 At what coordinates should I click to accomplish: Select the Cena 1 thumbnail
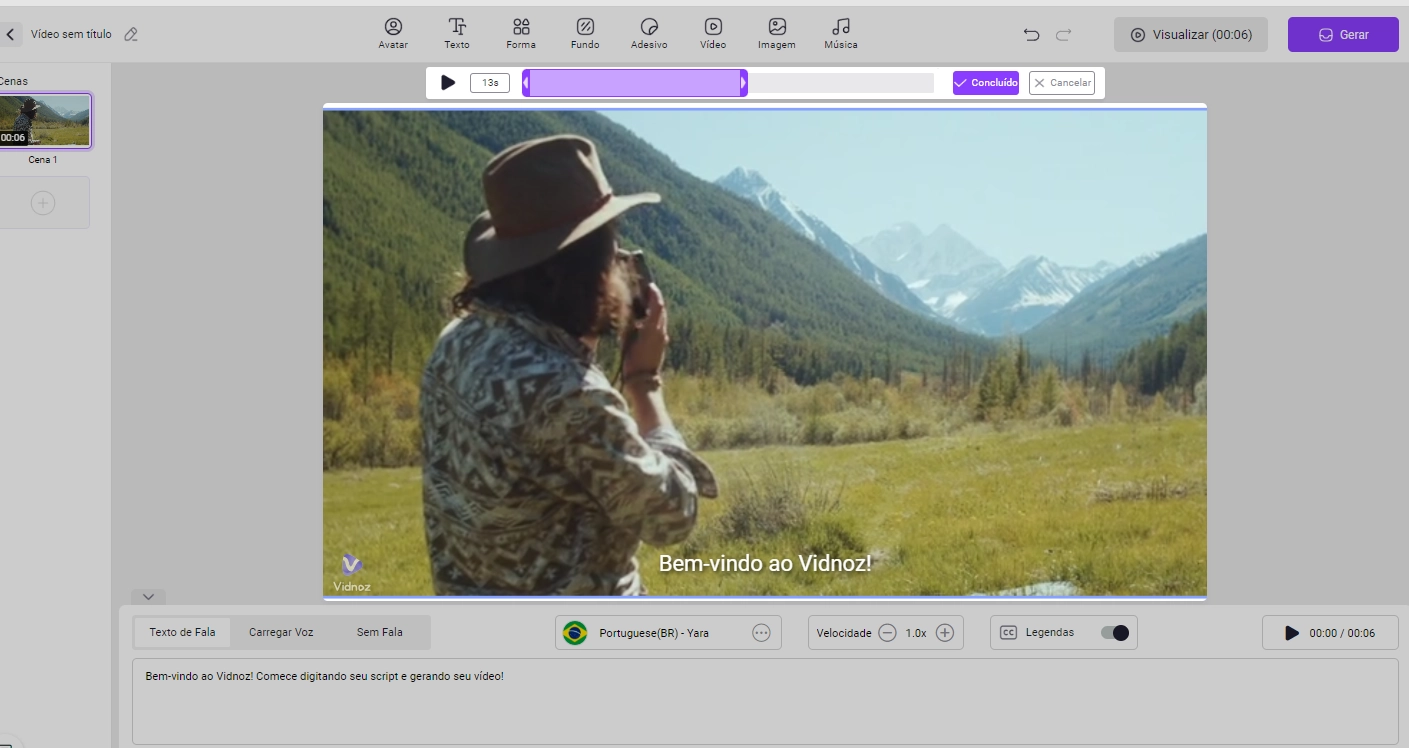(45, 121)
